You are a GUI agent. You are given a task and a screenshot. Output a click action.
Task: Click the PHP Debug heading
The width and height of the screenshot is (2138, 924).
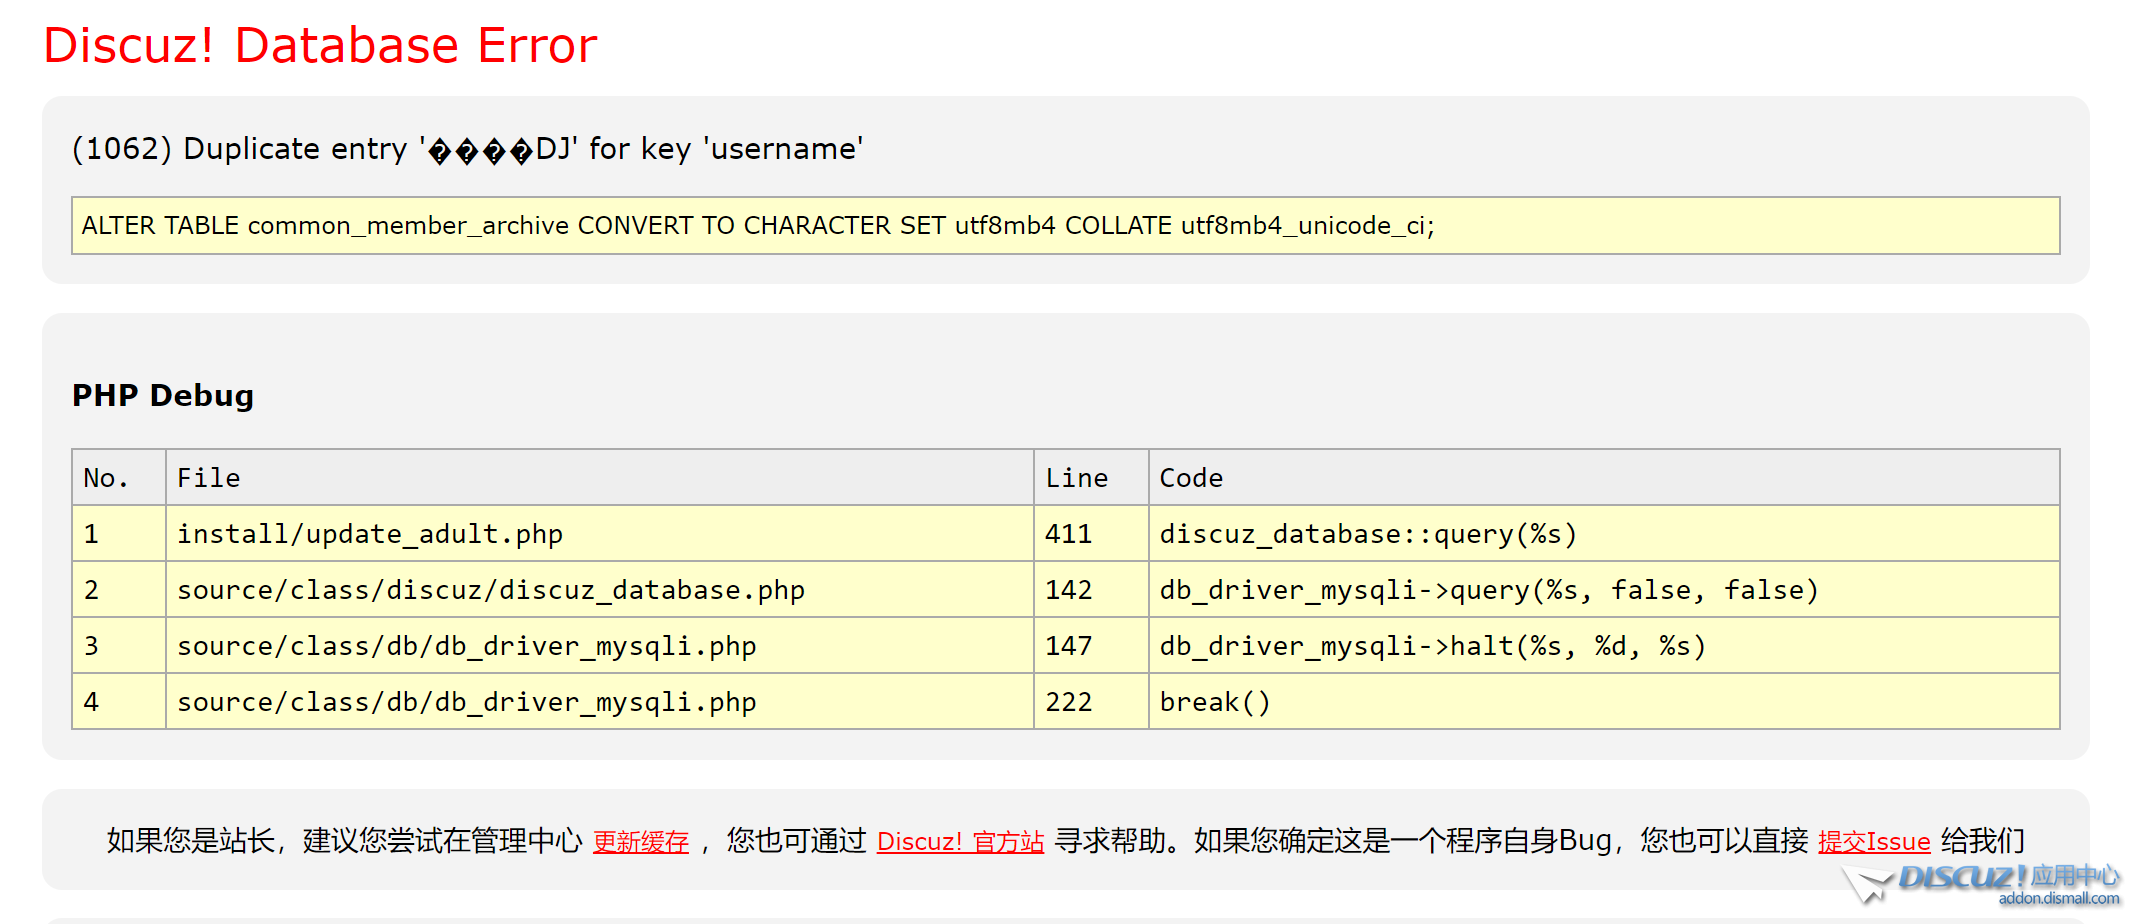pos(163,396)
